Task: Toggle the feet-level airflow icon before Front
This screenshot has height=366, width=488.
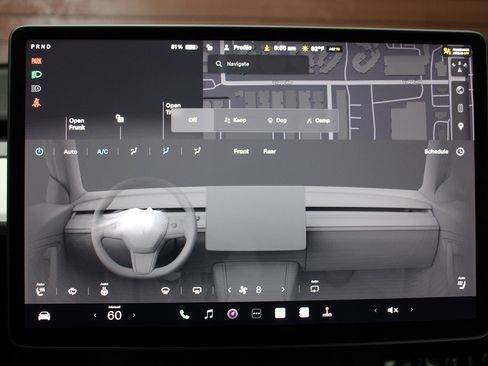Action: [197, 151]
